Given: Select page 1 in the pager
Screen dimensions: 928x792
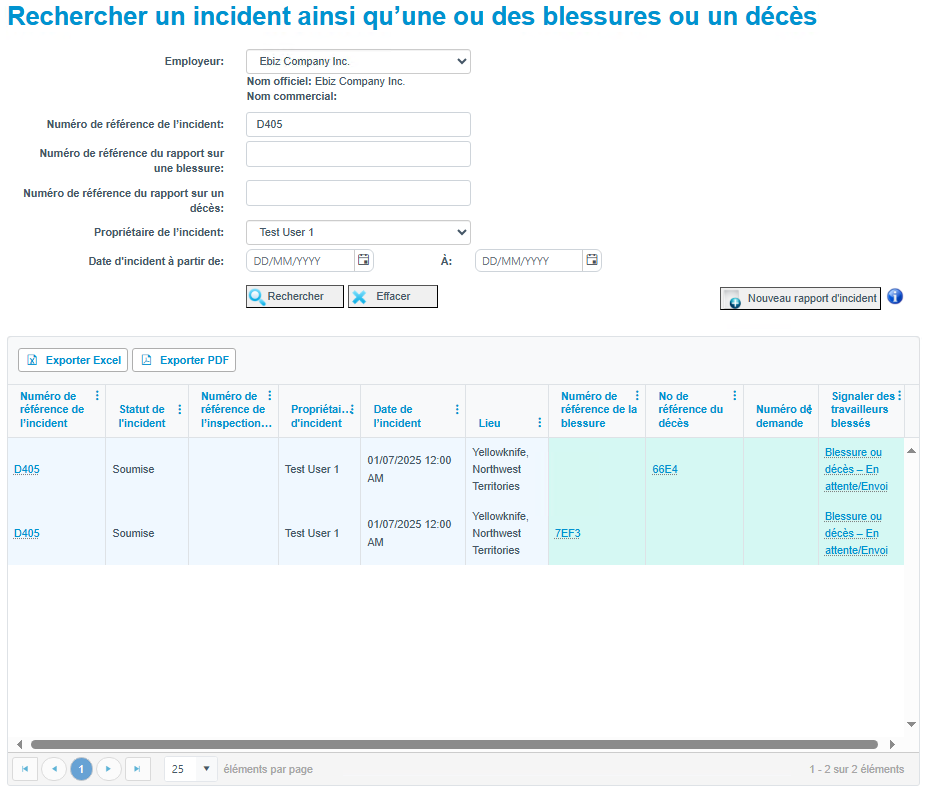Looking at the screenshot, I should coord(81,769).
